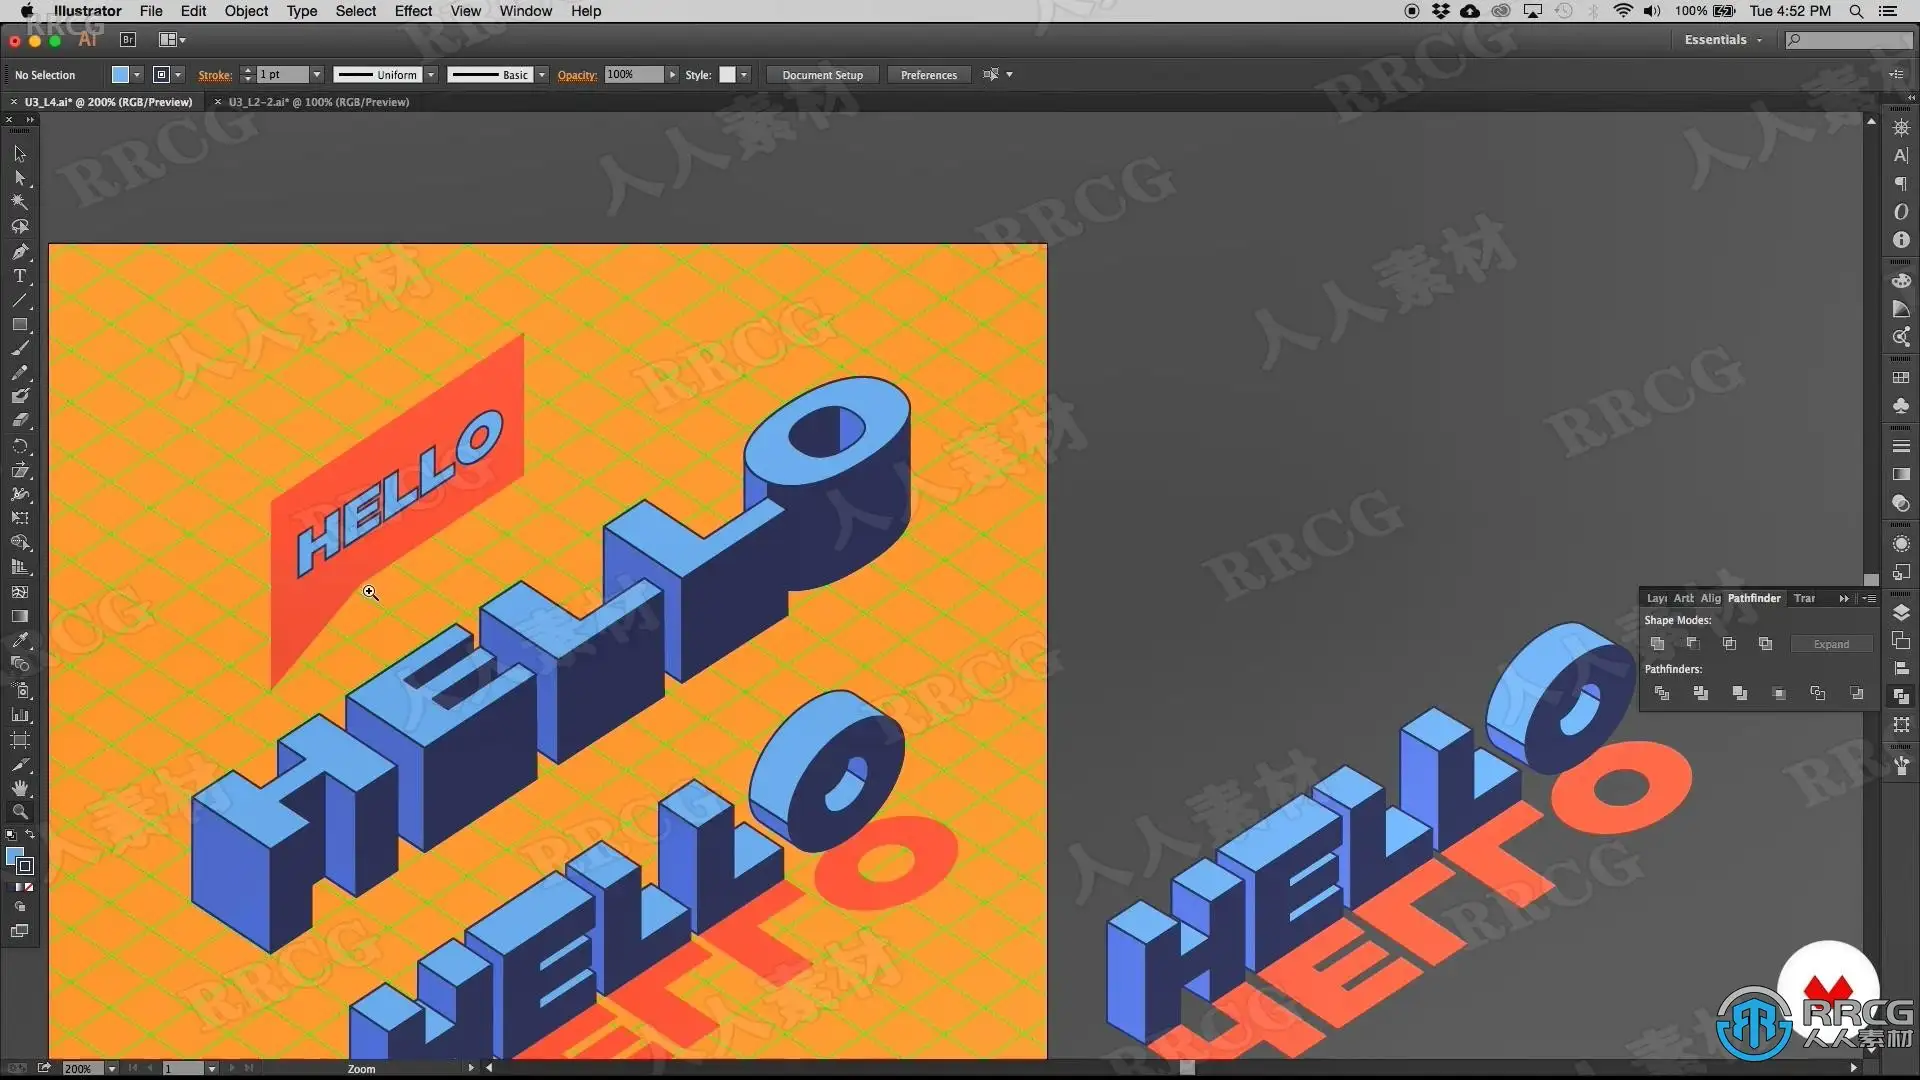Click the Unite shape mode icon
The image size is (1920, 1080).
point(1657,644)
